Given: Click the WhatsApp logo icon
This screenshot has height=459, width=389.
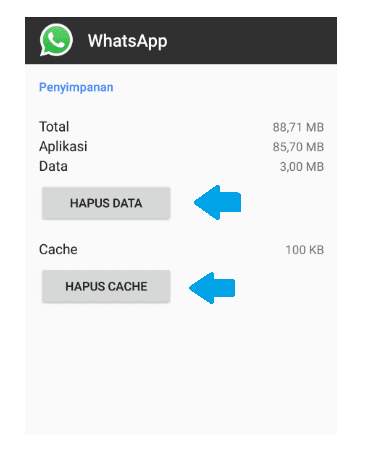Looking at the screenshot, I should (x=56, y=40).
